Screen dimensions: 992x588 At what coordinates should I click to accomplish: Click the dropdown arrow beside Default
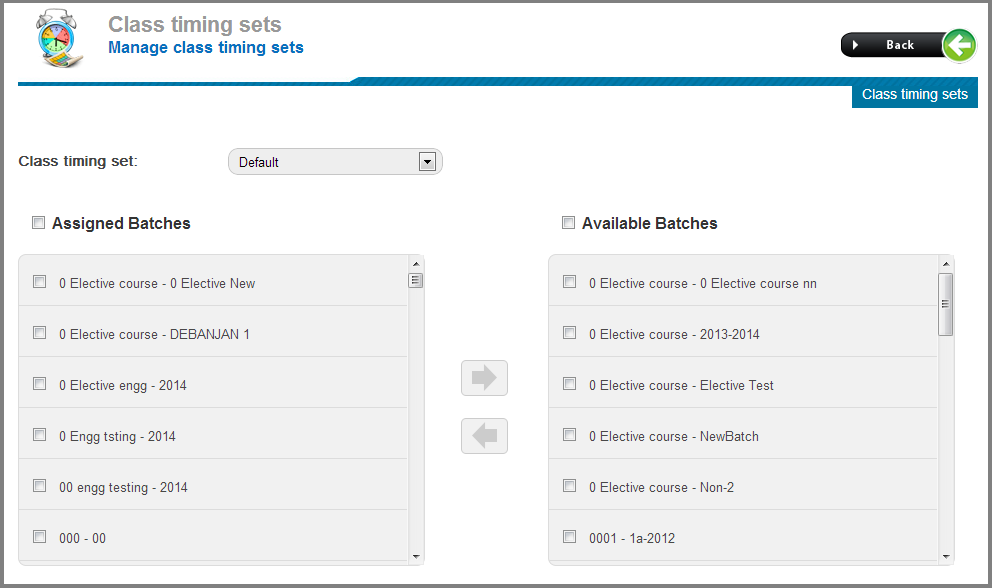coord(427,162)
